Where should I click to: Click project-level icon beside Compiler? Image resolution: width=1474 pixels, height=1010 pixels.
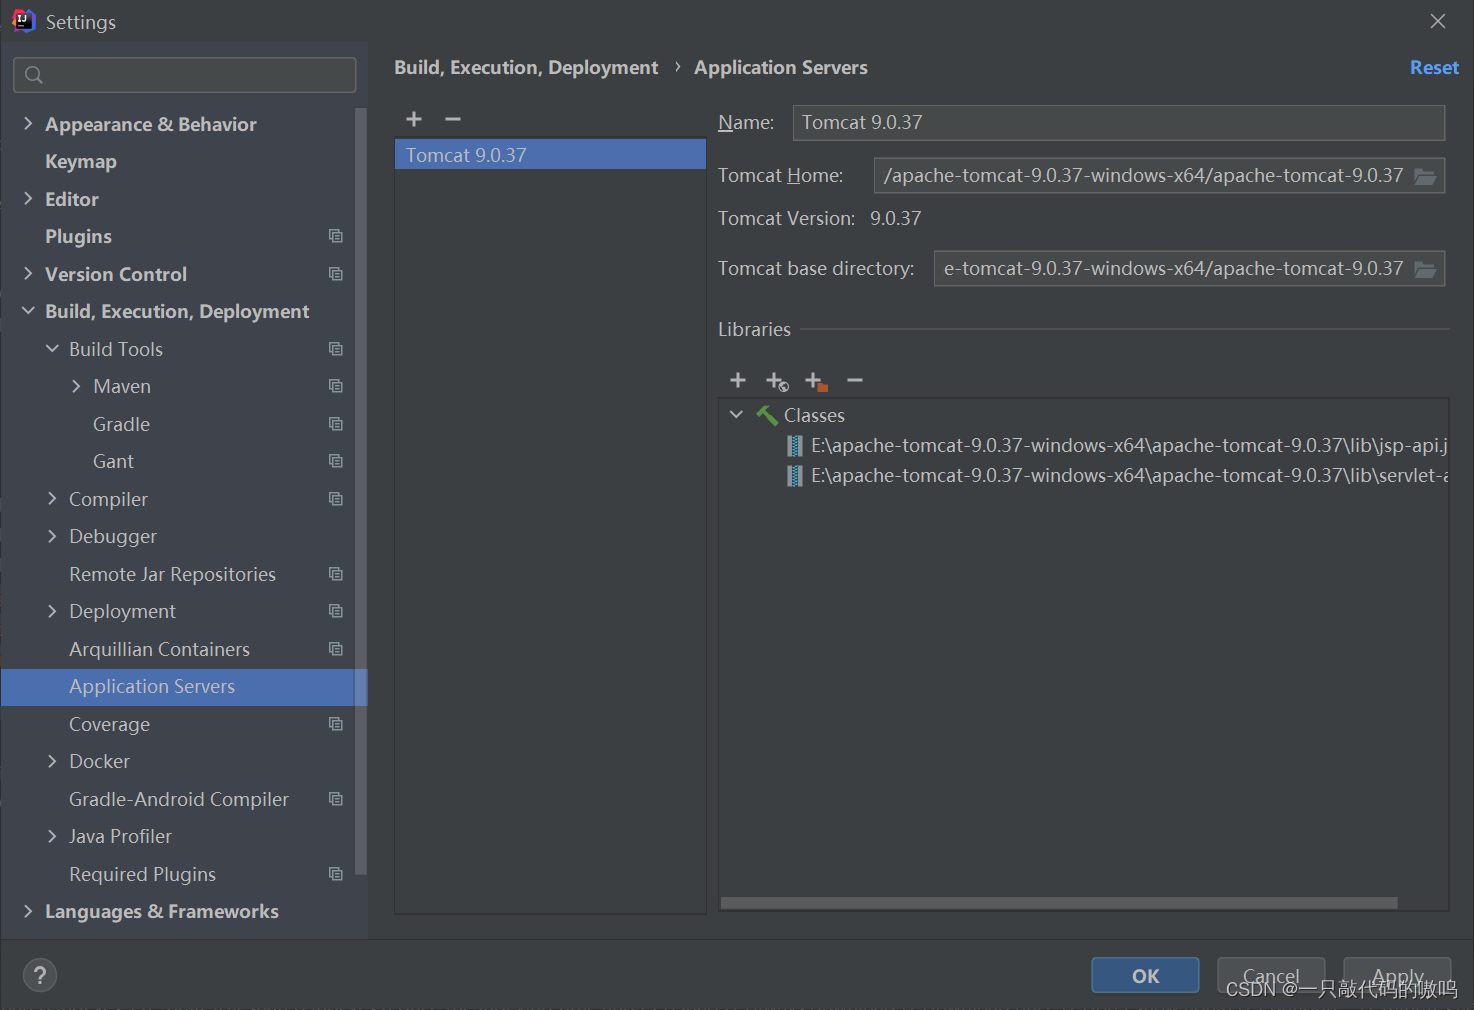point(336,499)
